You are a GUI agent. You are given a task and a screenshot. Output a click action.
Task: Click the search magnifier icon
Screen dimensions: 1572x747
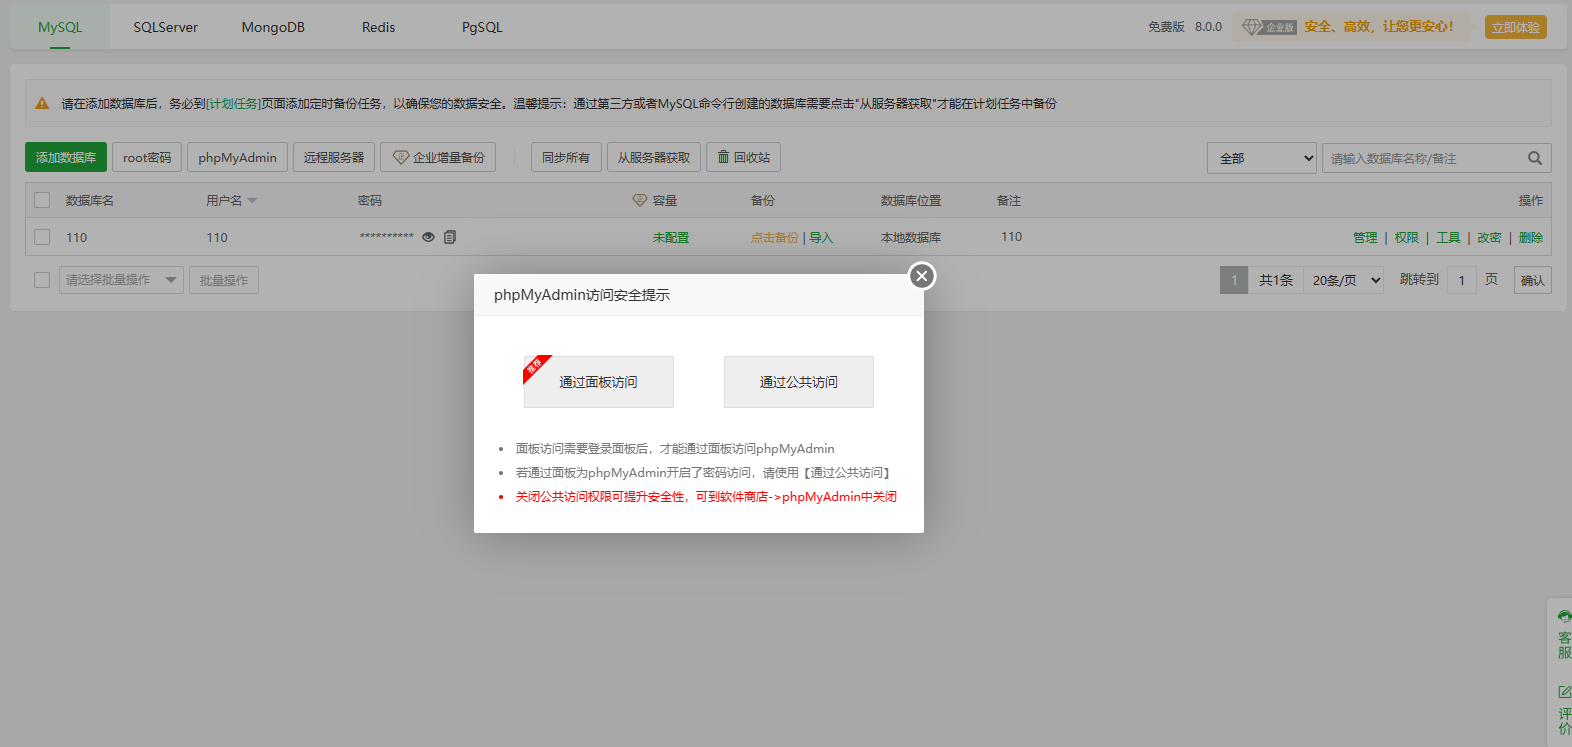click(x=1535, y=158)
